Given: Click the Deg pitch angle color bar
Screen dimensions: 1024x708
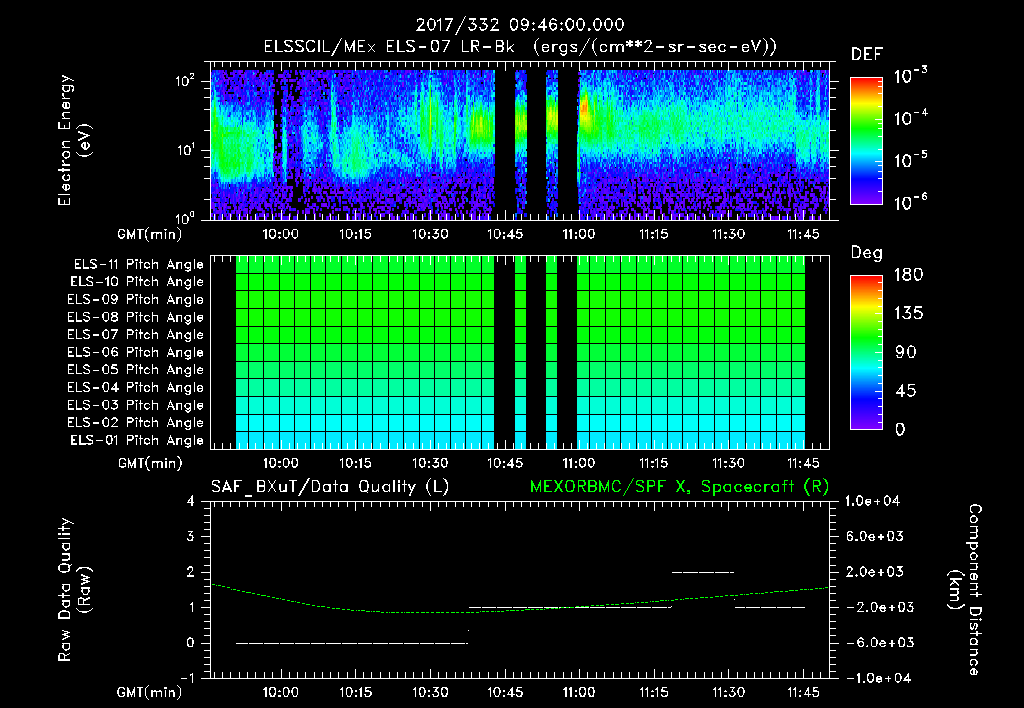Looking at the screenshot, I should (x=866, y=352).
